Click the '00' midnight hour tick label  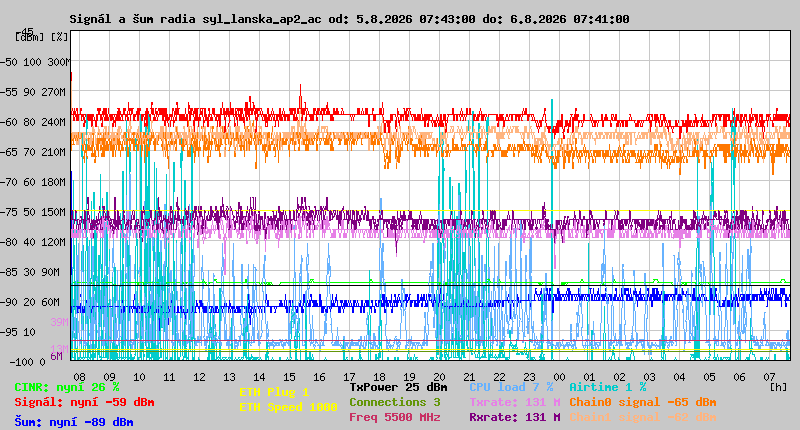click(559, 377)
